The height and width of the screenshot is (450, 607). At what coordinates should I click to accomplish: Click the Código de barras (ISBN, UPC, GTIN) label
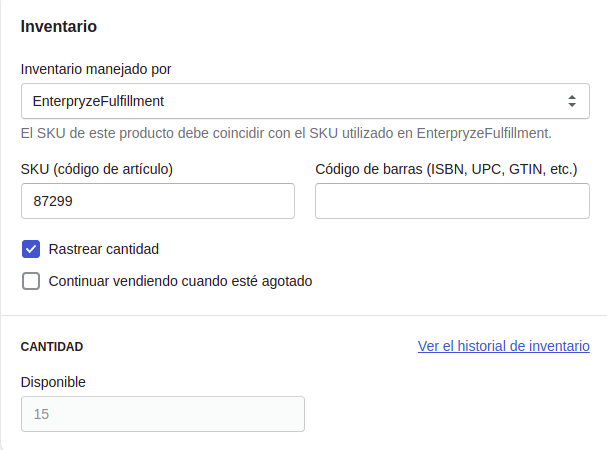446,169
